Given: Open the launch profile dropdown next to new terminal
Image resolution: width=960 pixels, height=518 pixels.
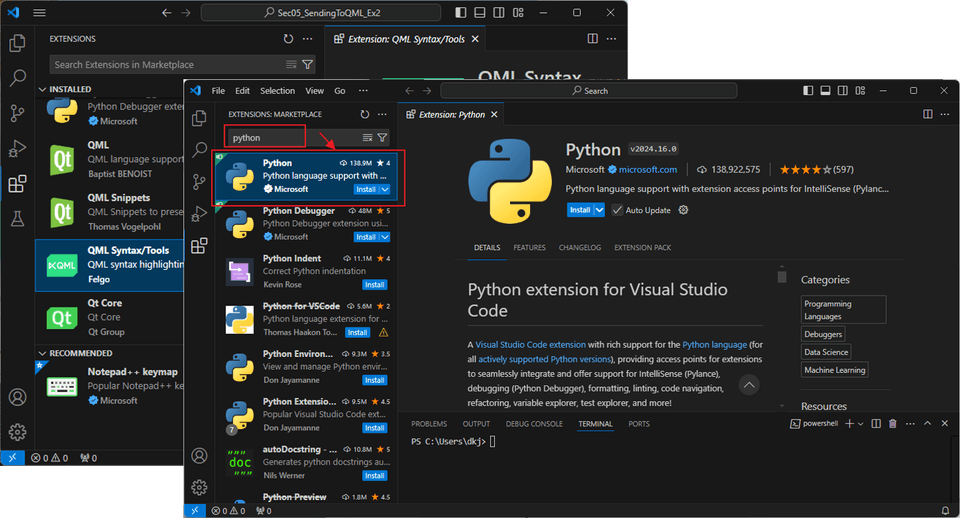Looking at the screenshot, I should point(861,424).
